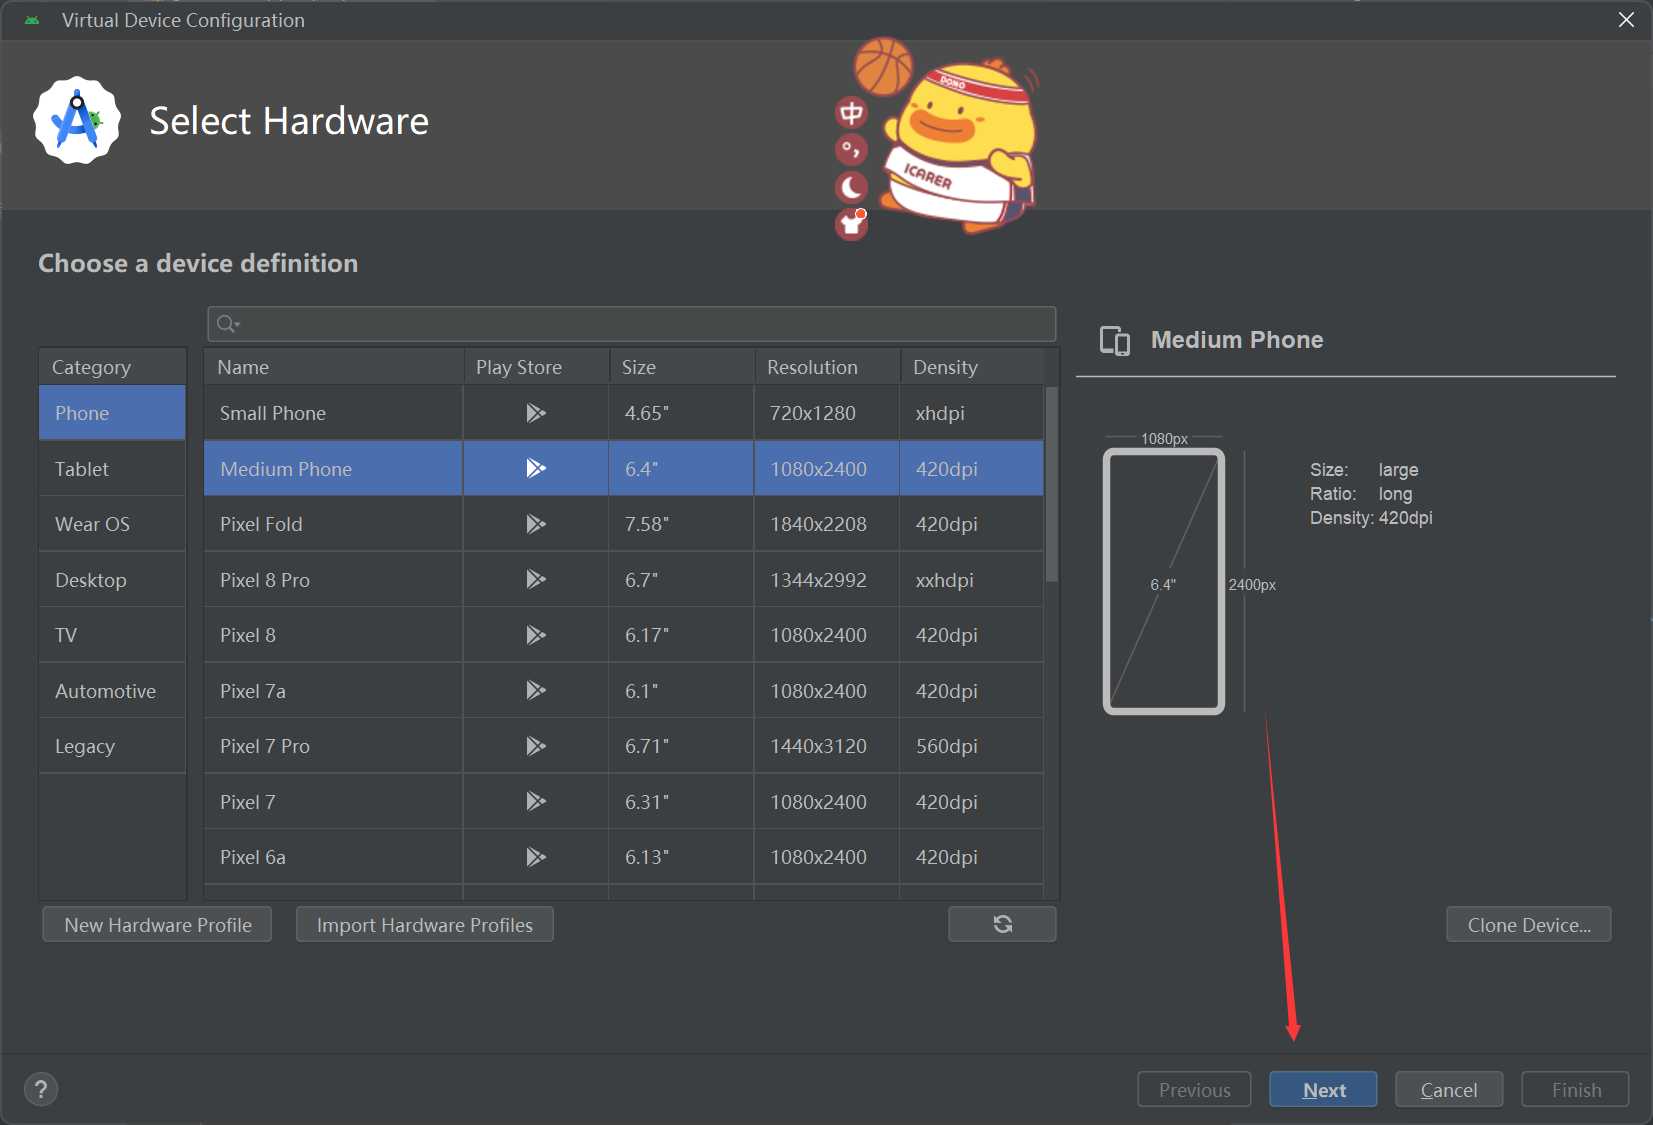The height and width of the screenshot is (1125, 1653).
Task: Click the Play Store icon for Medium Phone
Action: click(536, 468)
